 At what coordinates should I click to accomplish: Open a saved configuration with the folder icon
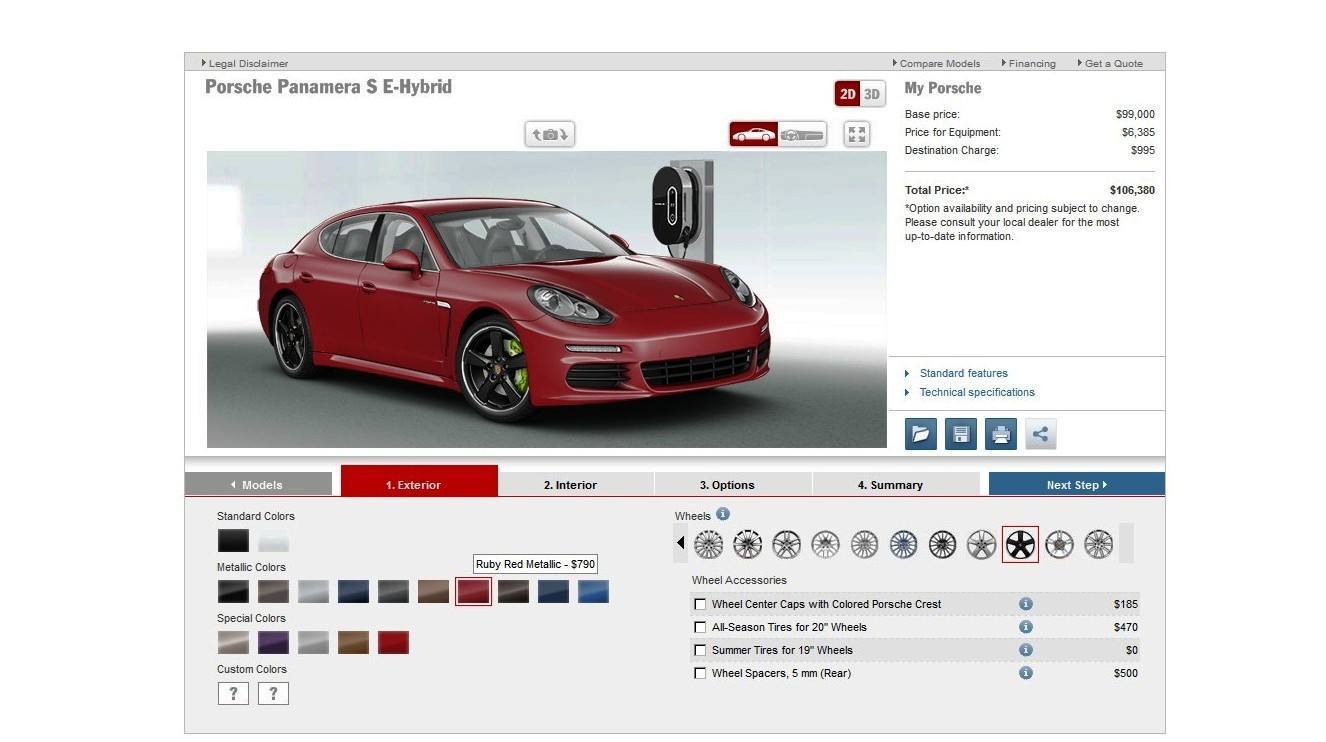coord(921,434)
